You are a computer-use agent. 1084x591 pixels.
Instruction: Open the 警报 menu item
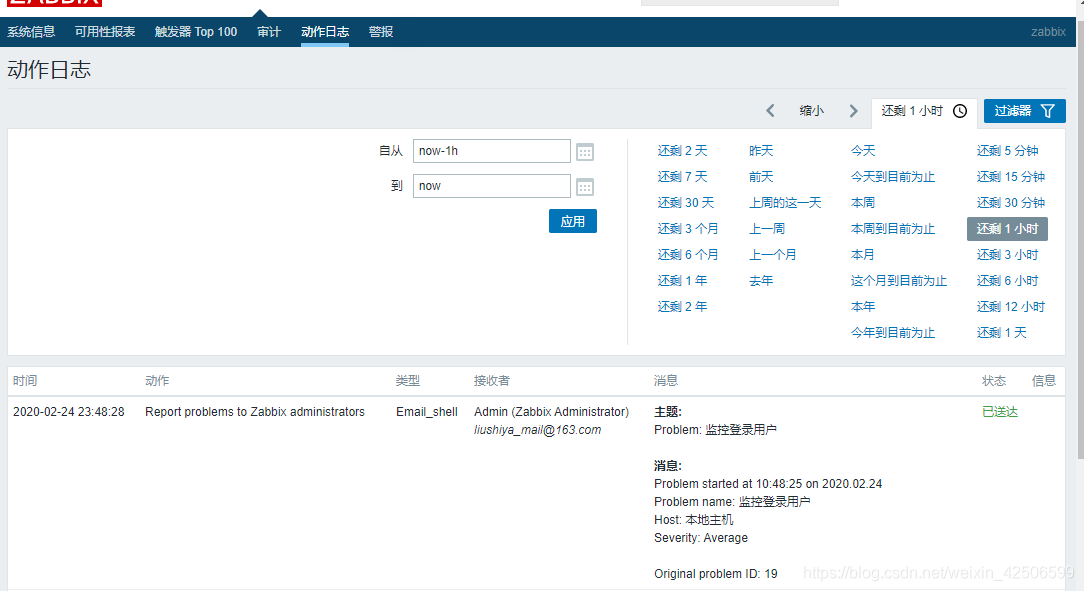pos(381,32)
